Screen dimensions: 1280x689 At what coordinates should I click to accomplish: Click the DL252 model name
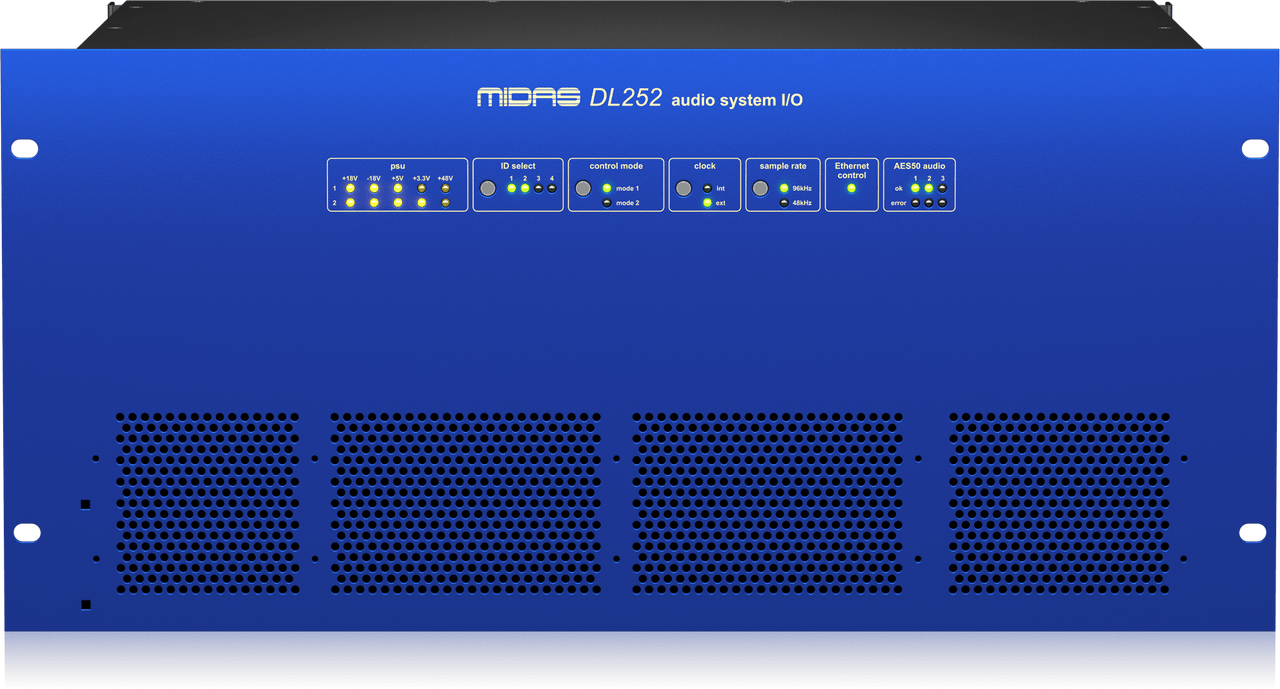pyautogui.click(x=626, y=97)
